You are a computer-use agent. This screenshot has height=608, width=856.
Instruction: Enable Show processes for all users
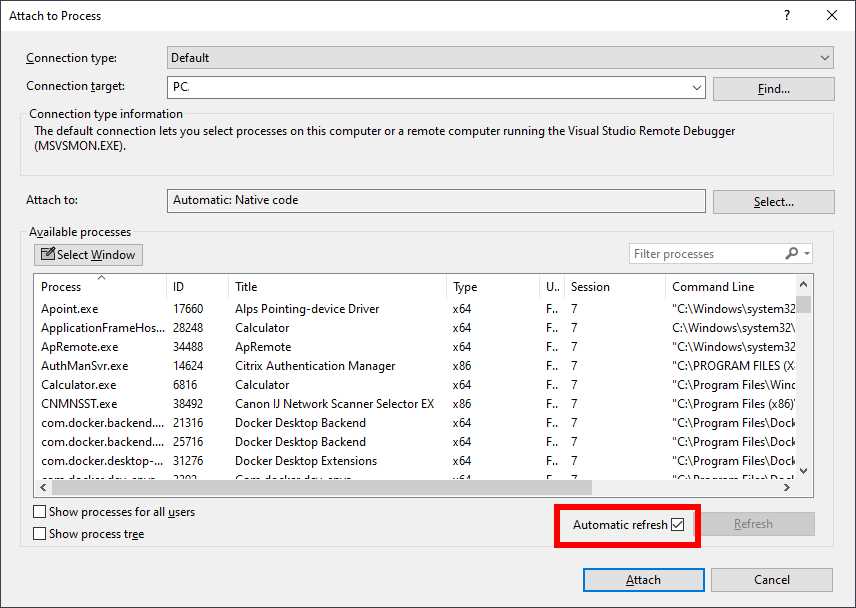(x=37, y=510)
